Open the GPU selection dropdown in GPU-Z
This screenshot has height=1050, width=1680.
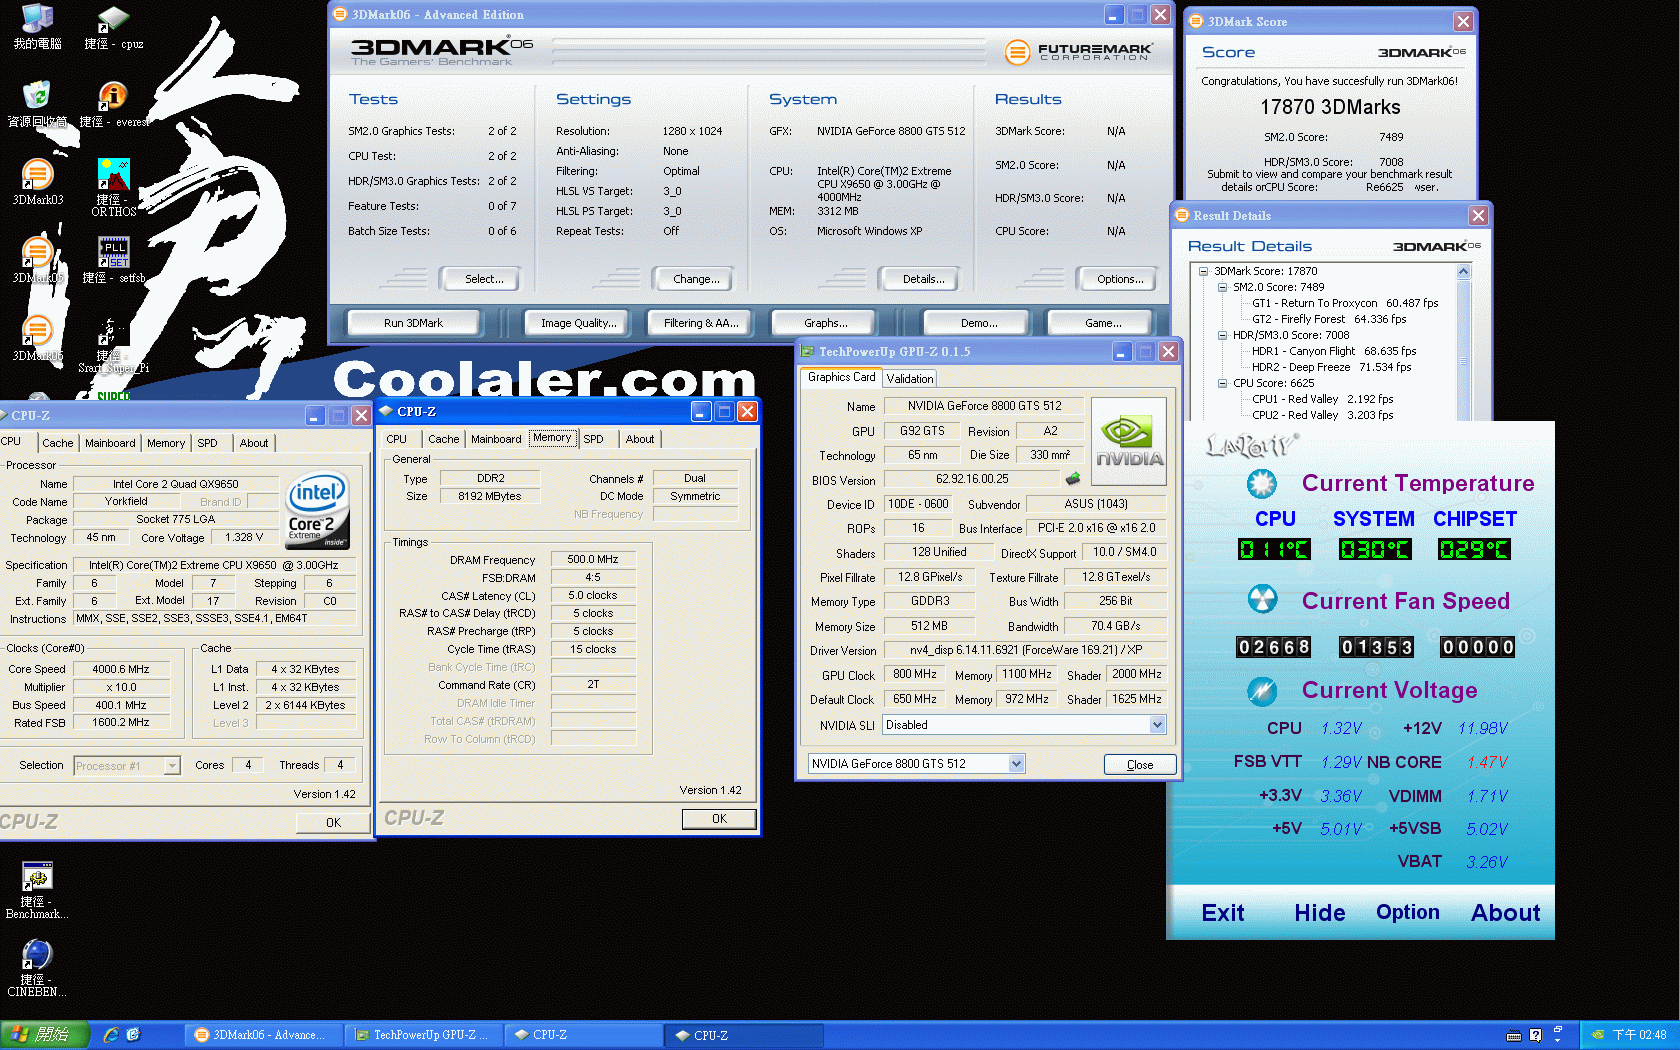point(1016,764)
